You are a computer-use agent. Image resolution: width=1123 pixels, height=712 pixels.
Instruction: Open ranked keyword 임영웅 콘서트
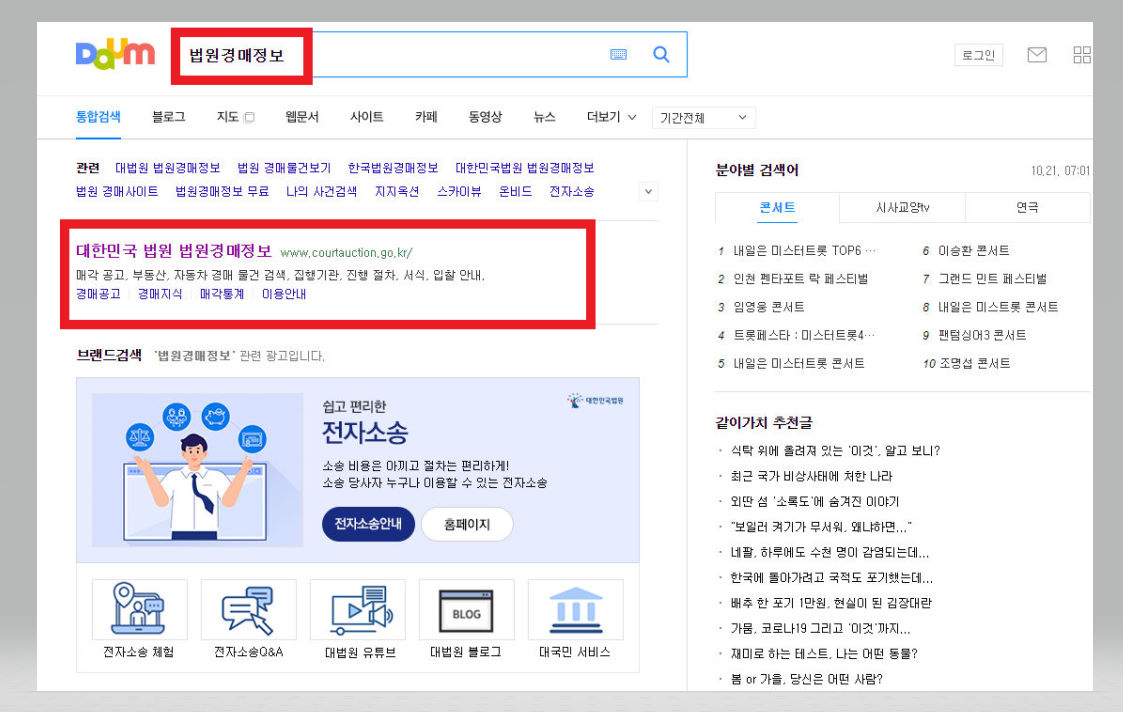tap(768, 307)
